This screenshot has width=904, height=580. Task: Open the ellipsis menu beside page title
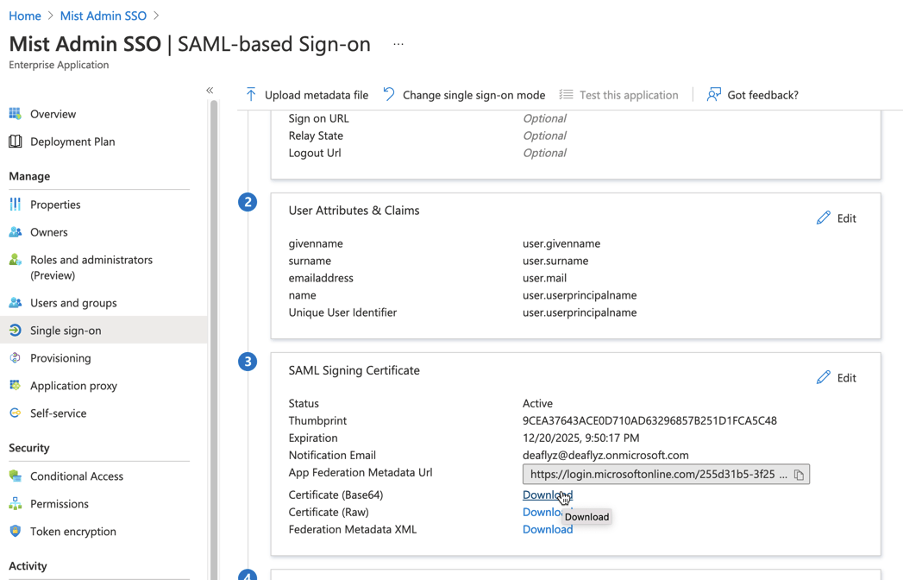click(397, 44)
